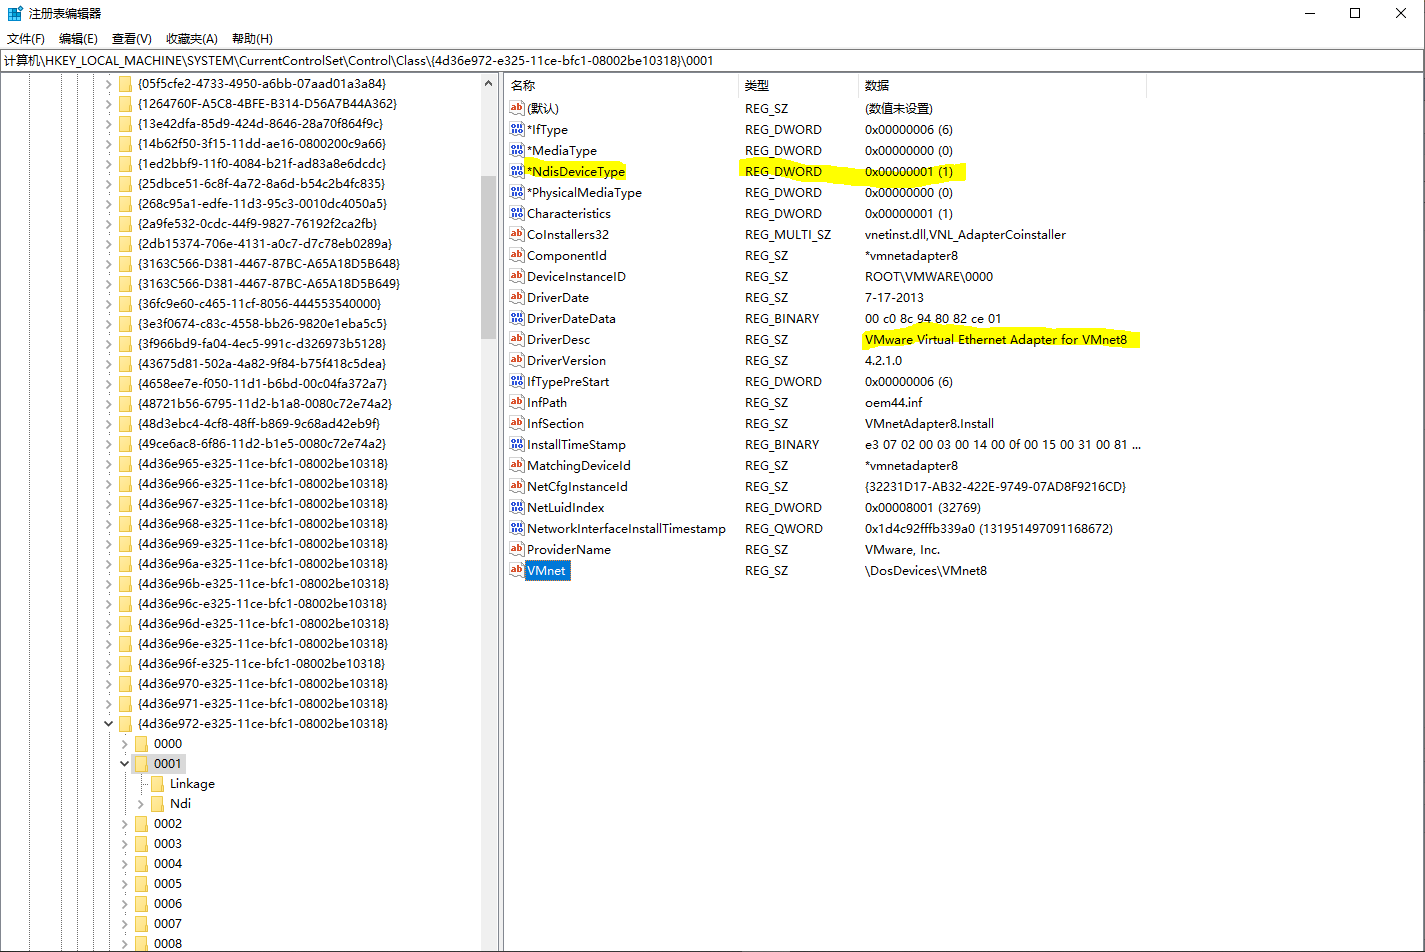
Task: Open the 收藏夹 menu
Action: click(x=190, y=38)
